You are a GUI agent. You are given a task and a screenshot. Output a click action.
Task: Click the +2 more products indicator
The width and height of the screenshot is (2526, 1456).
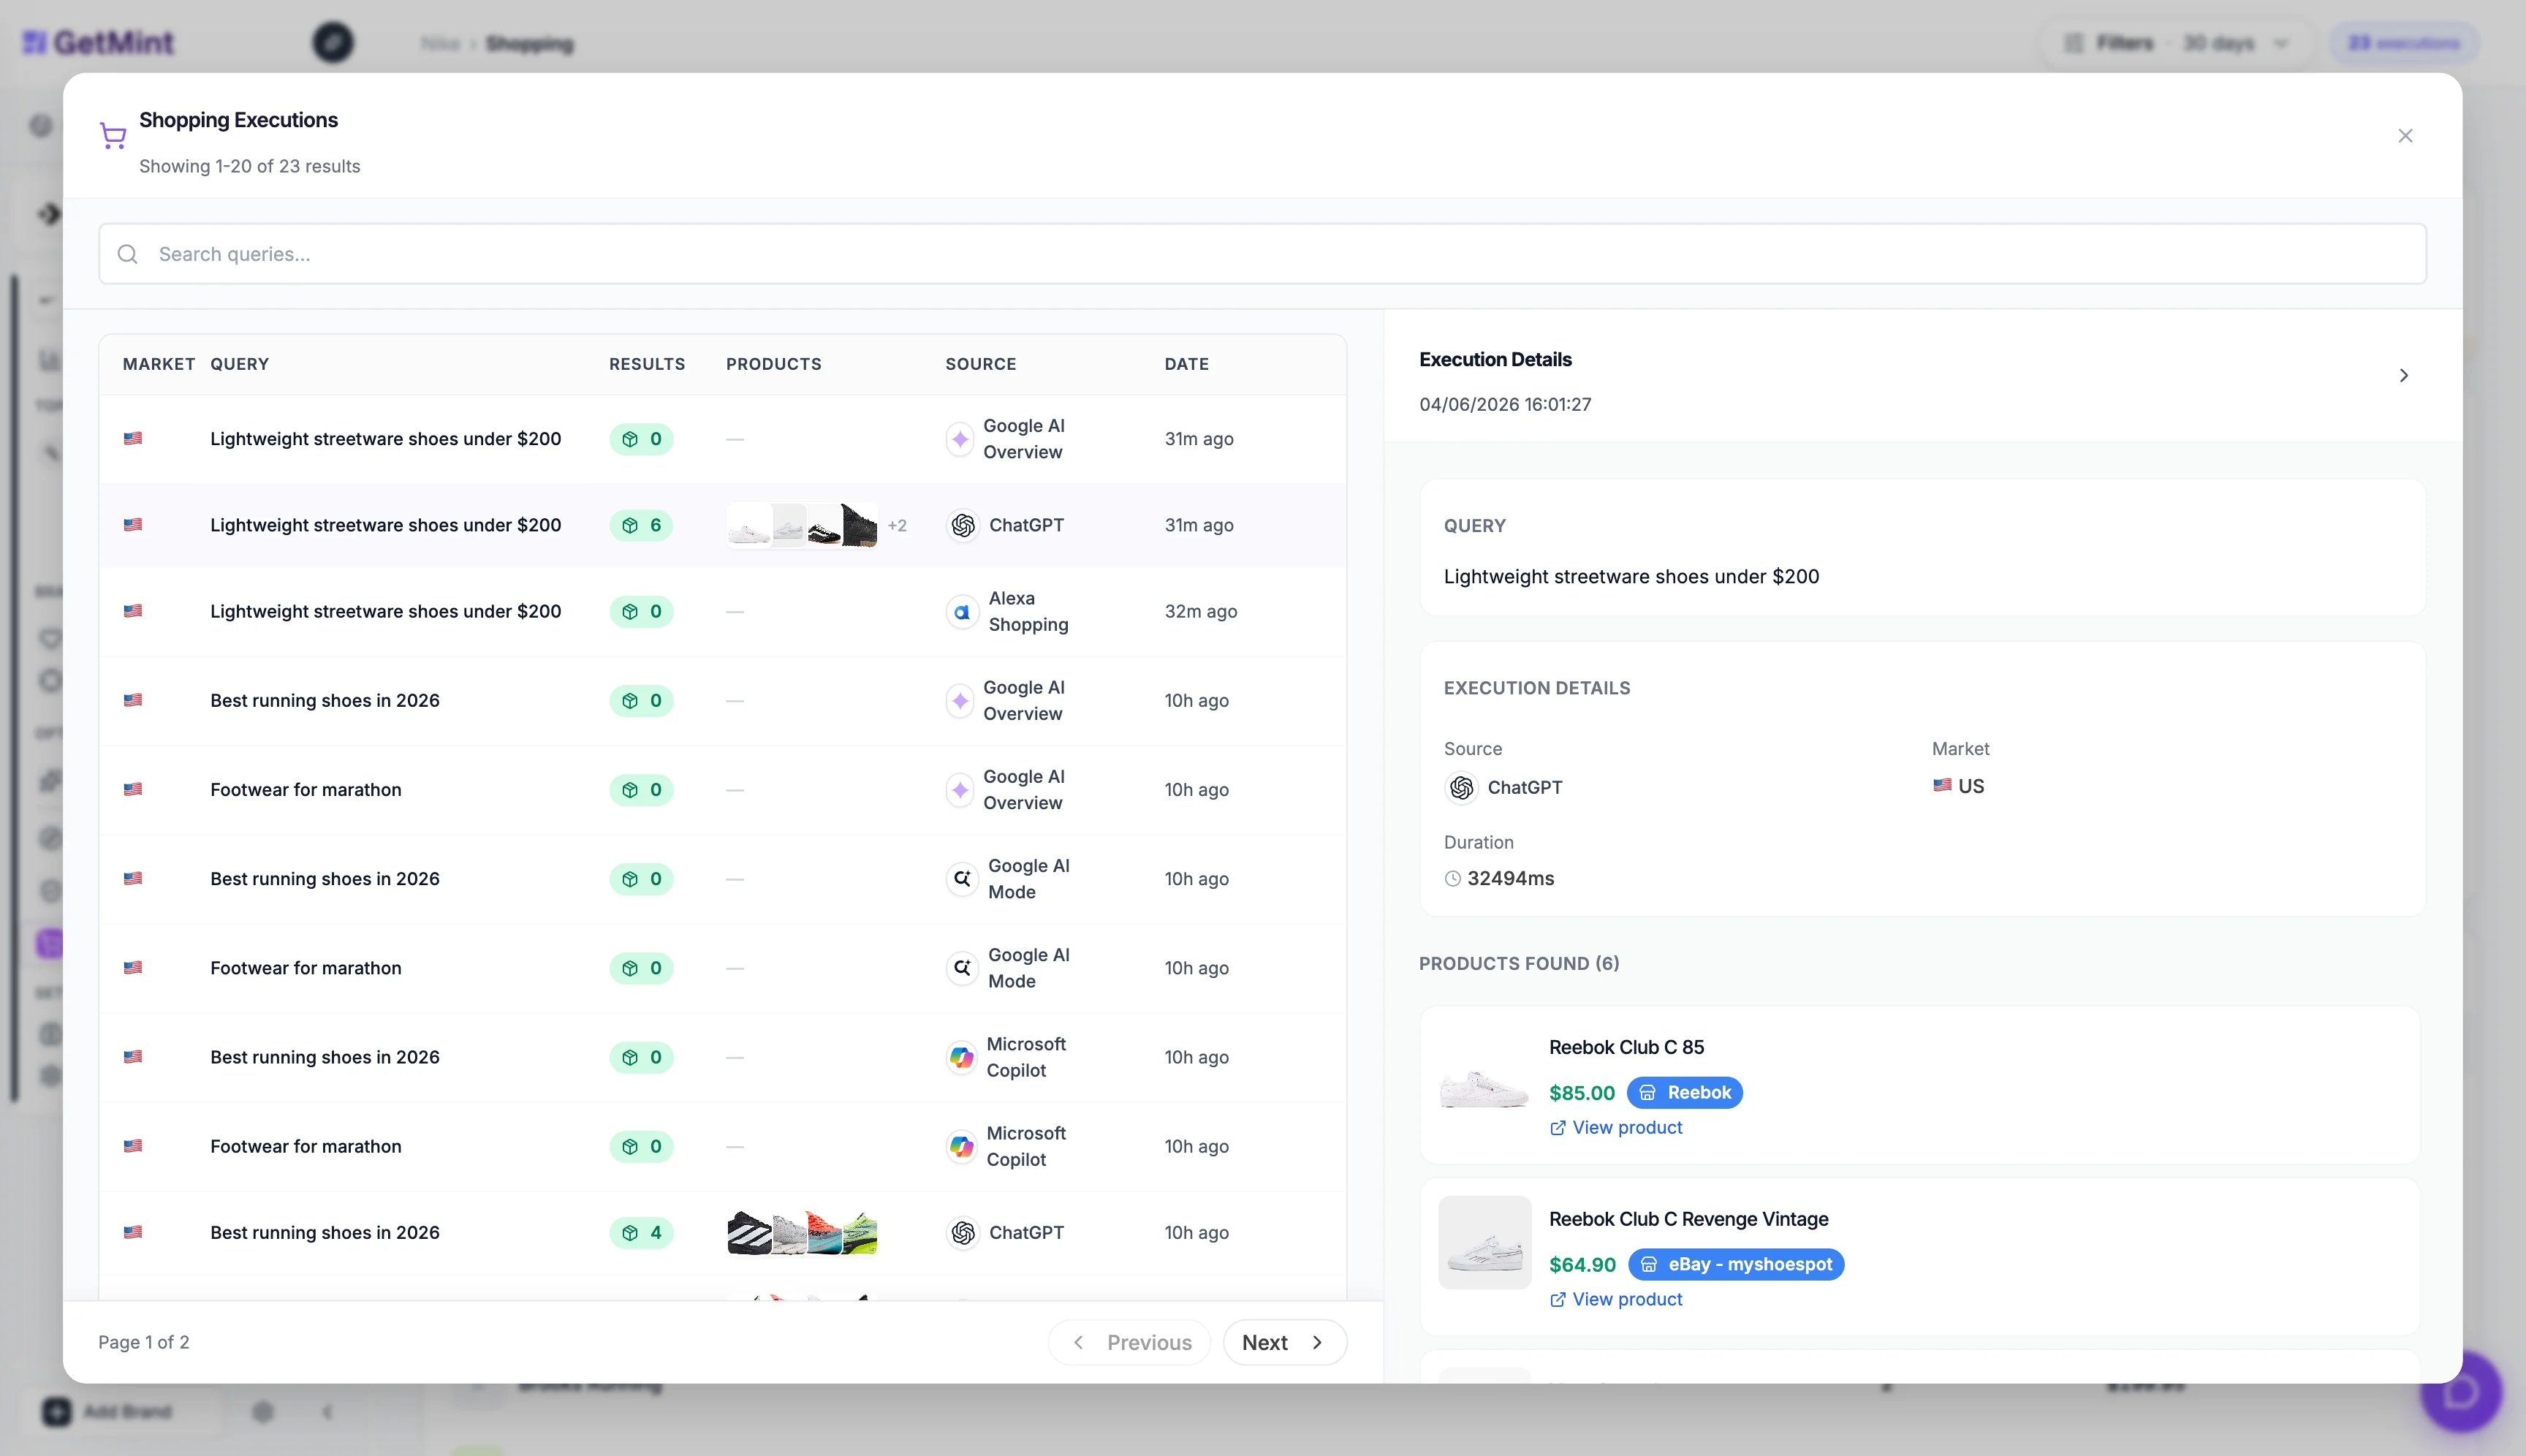pyautogui.click(x=897, y=525)
